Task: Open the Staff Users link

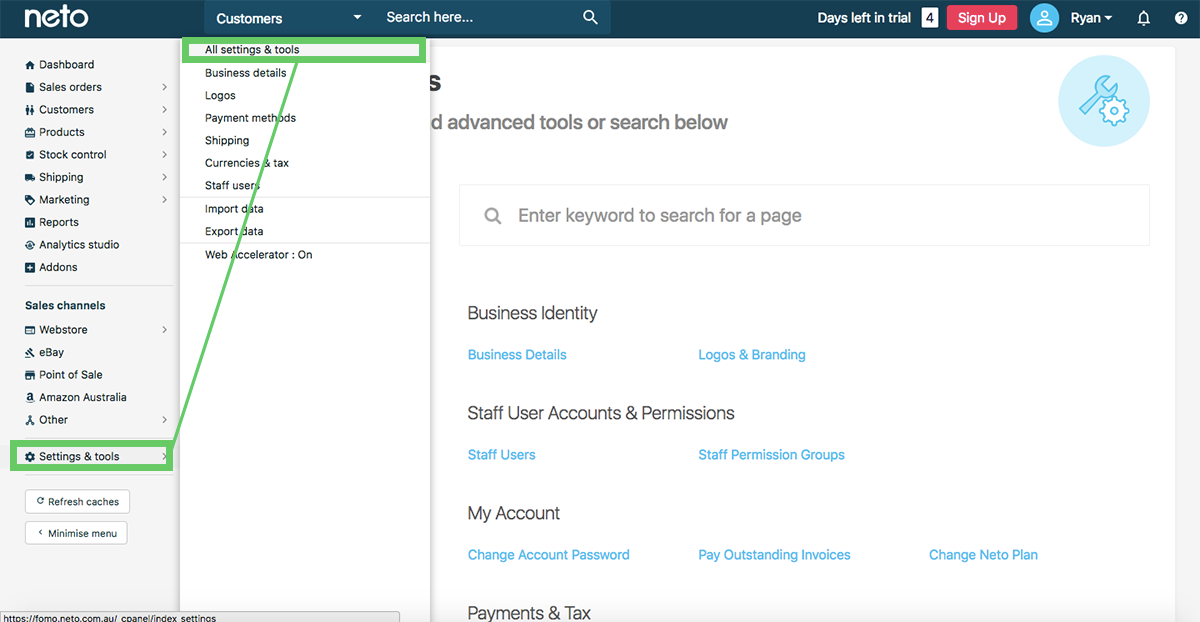Action: (502, 455)
